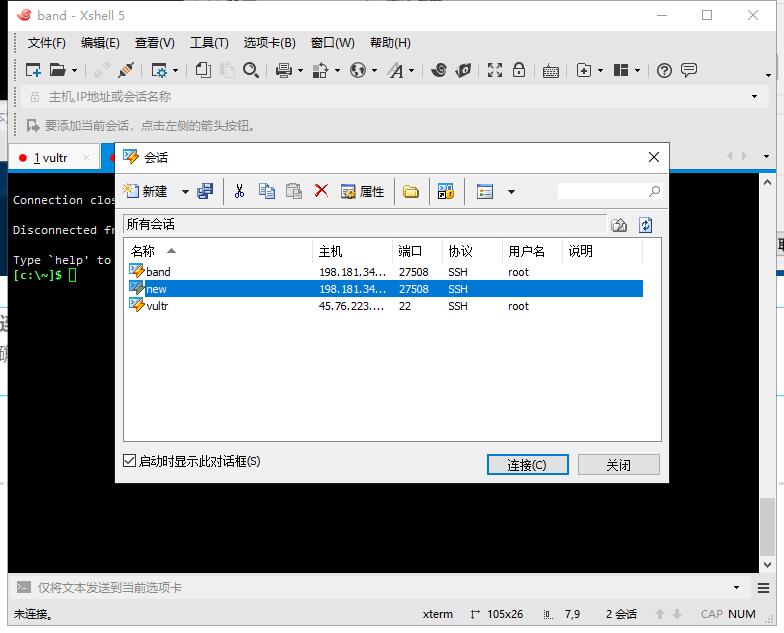This screenshot has height=633, width=784.
Task: Click the Font A icon
Action: pos(396,70)
